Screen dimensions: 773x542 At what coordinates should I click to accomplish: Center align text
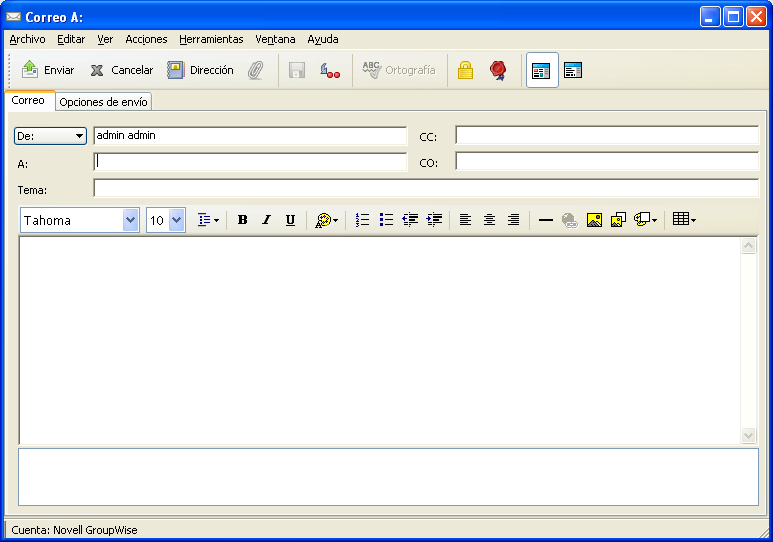pyautogui.click(x=489, y=220)
